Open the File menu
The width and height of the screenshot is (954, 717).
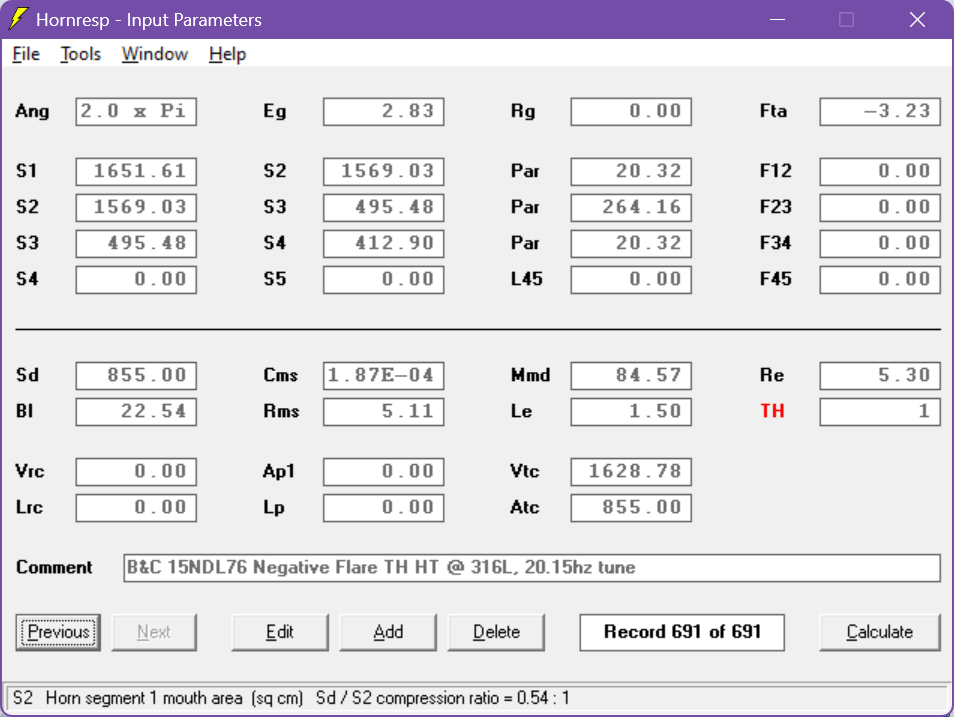pos(26,54)
